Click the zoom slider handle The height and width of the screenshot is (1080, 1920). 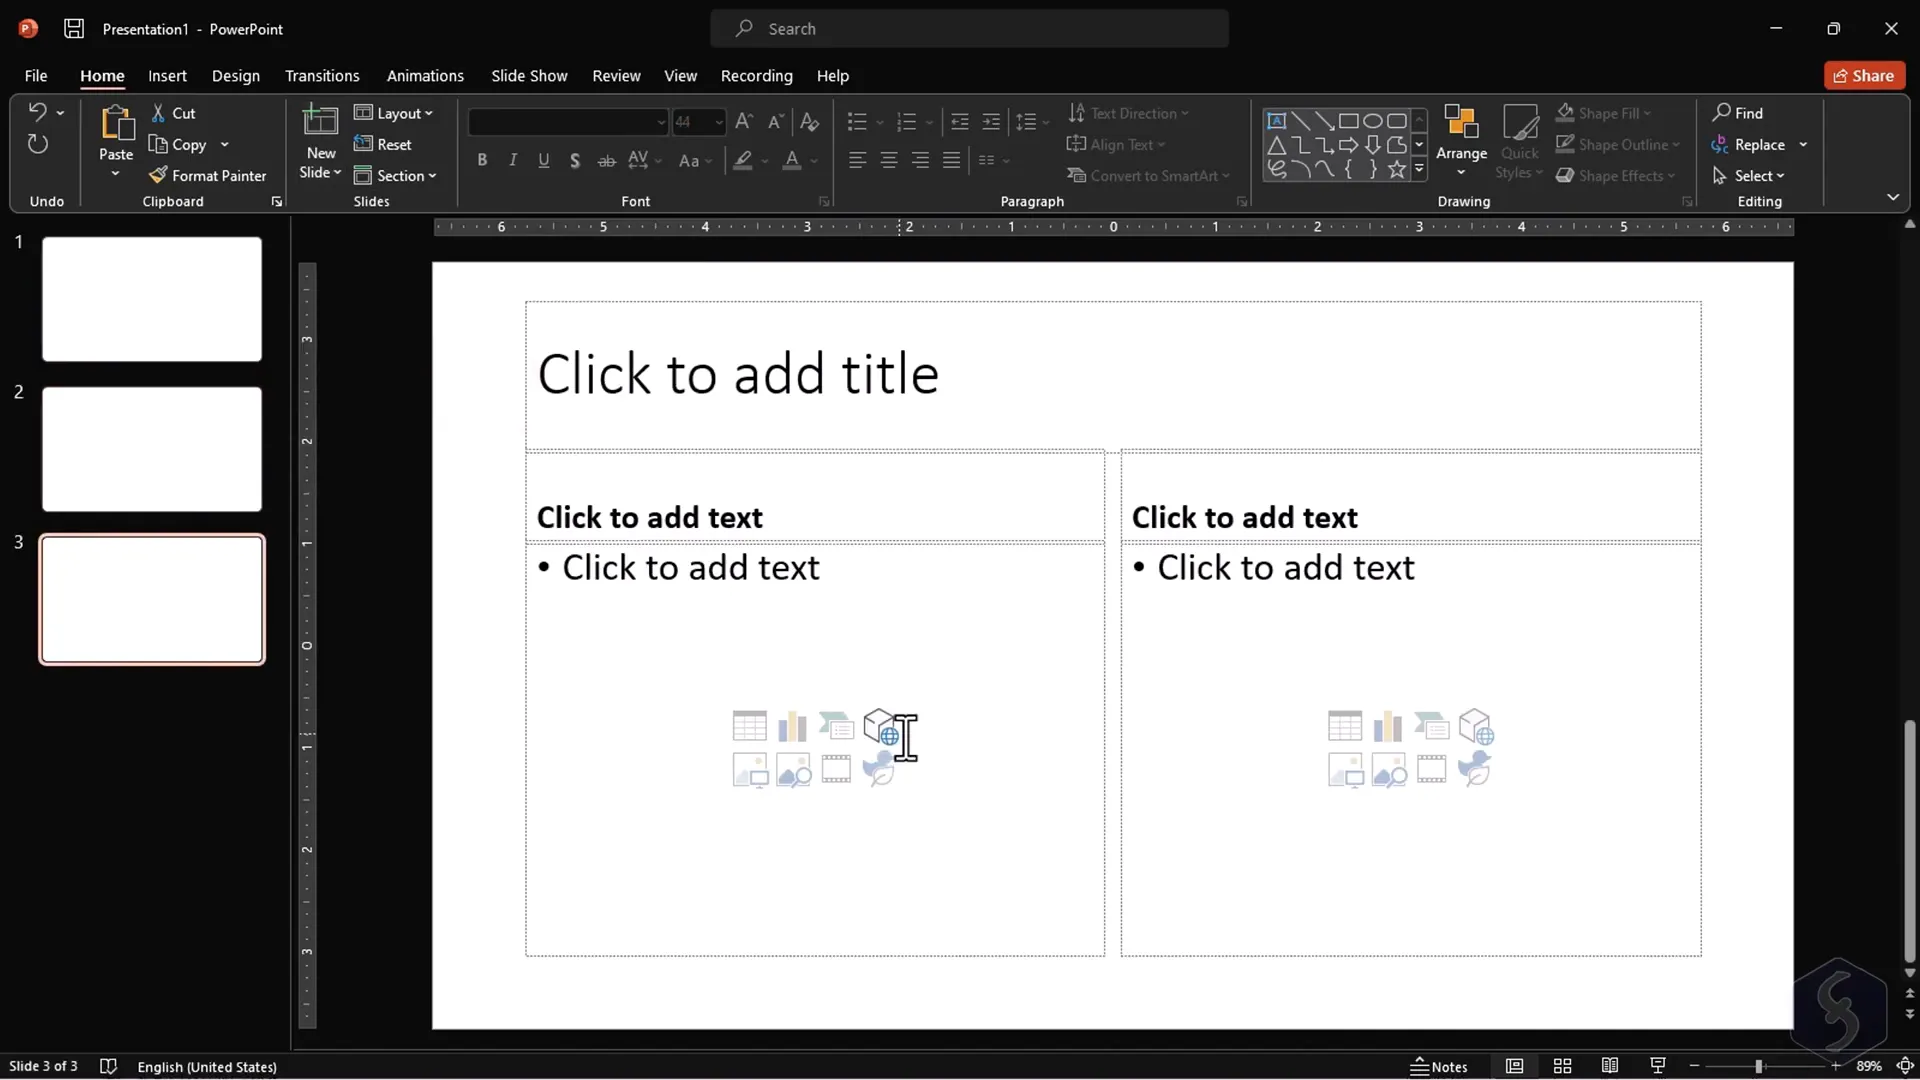tap(1758, 1066)
